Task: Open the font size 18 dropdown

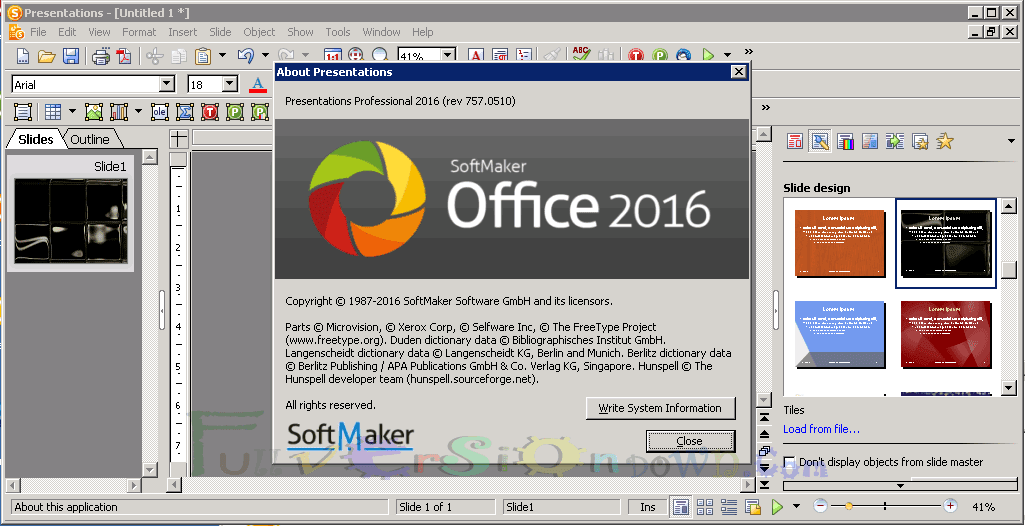Action: pos(229,84)
